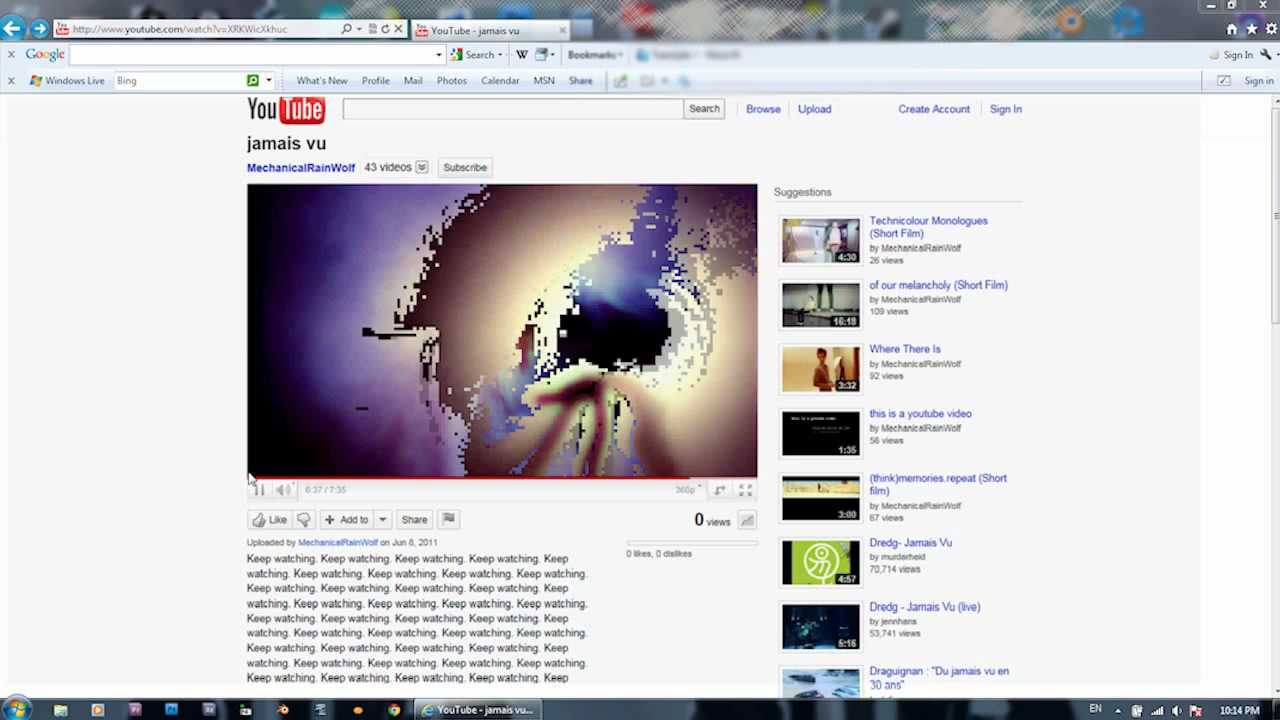The height and width of the screenshot is (720, 1280).
Task: Open the Windows Start button
Action: coord(17,710)
